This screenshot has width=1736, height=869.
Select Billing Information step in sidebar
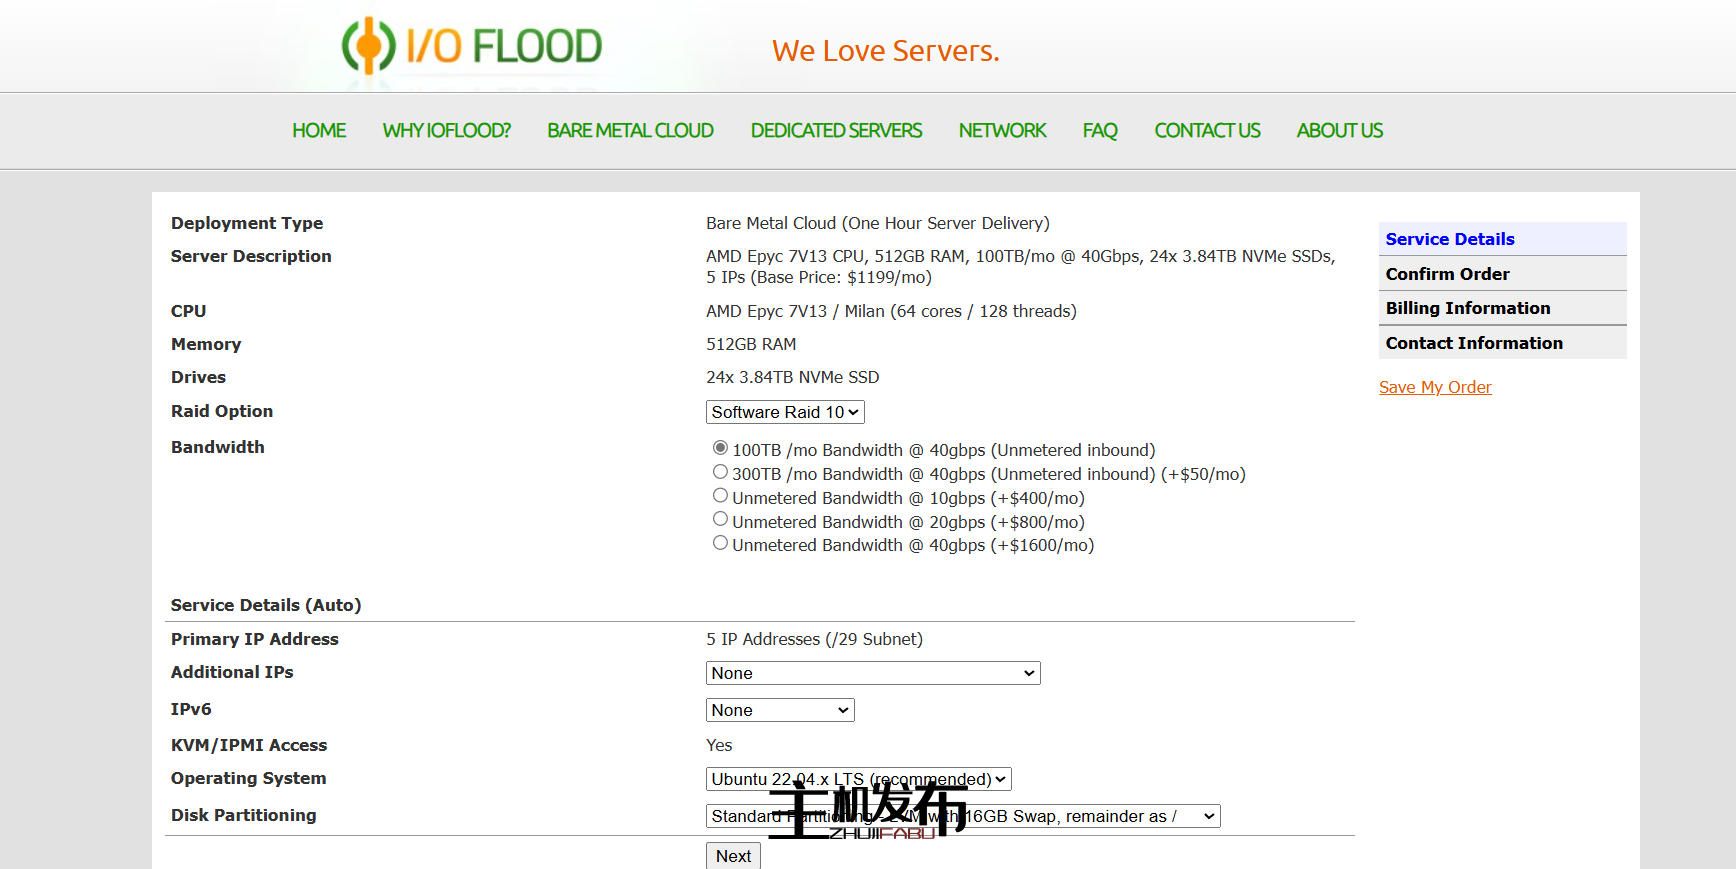pyautogui.click(x=1502, y=308)
